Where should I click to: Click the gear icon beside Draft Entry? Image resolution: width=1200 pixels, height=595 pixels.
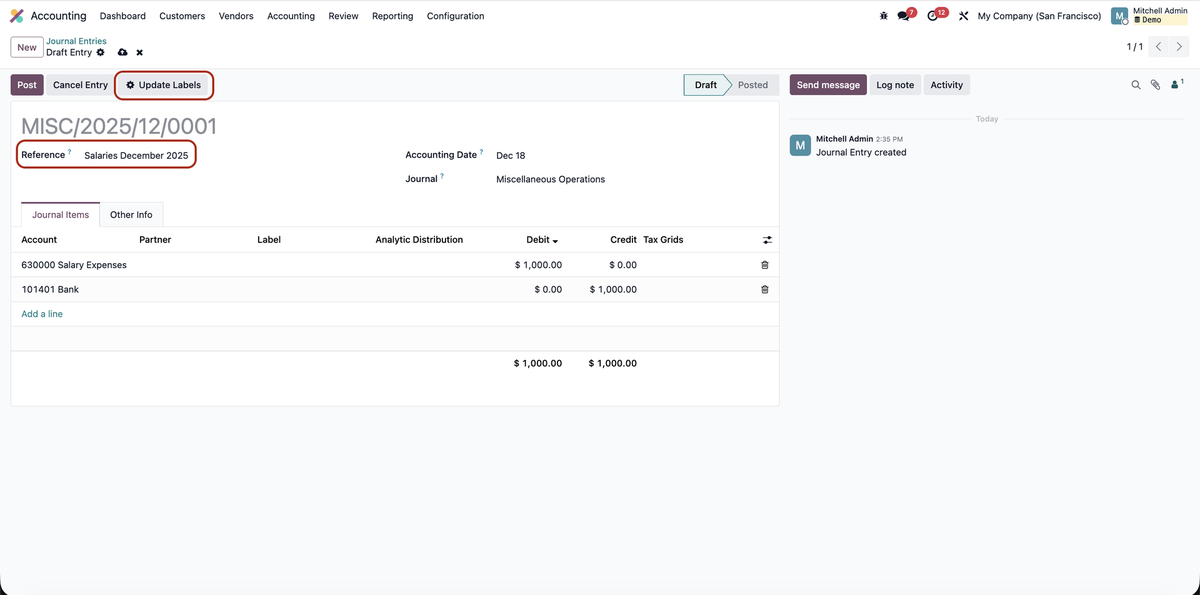point(100,52)
